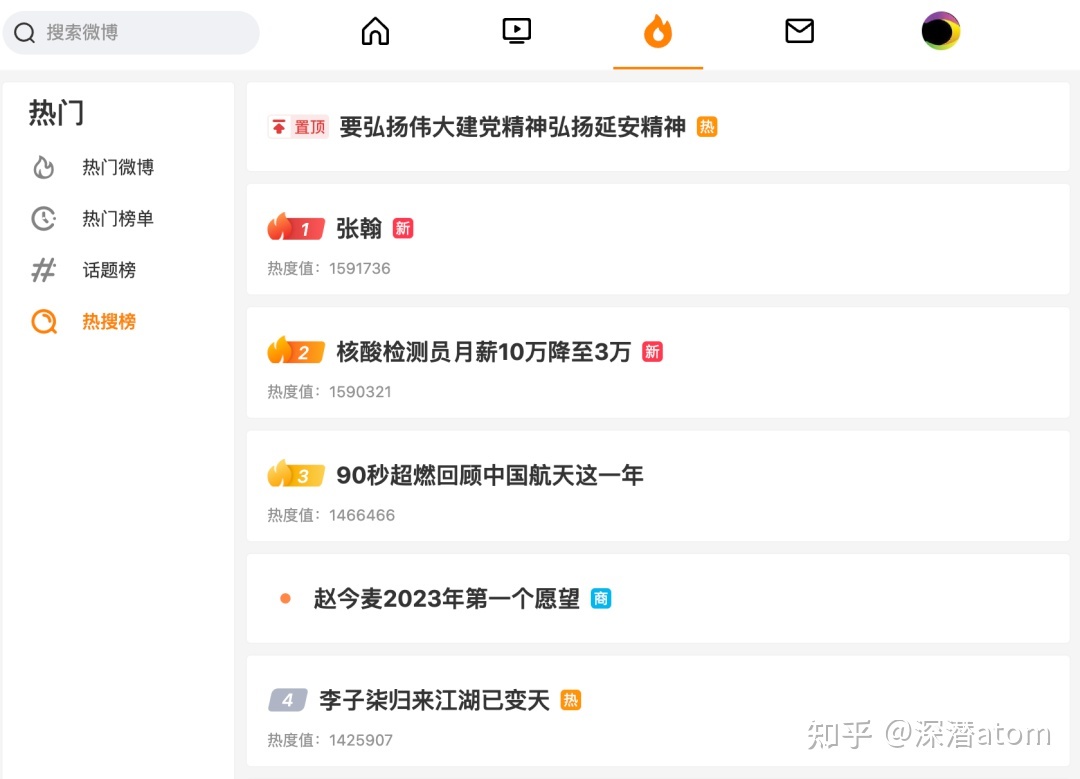Open the user profile avatar
Screen dimensions: 1080x779
point(941,31)
